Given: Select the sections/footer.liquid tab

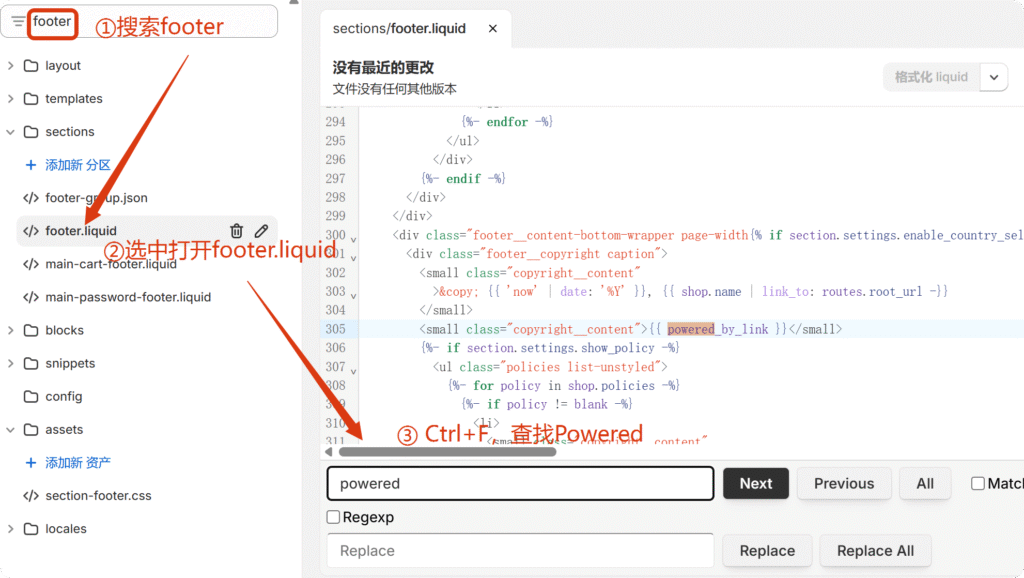Looking at the screenshot, I should (x=399, y=29).
